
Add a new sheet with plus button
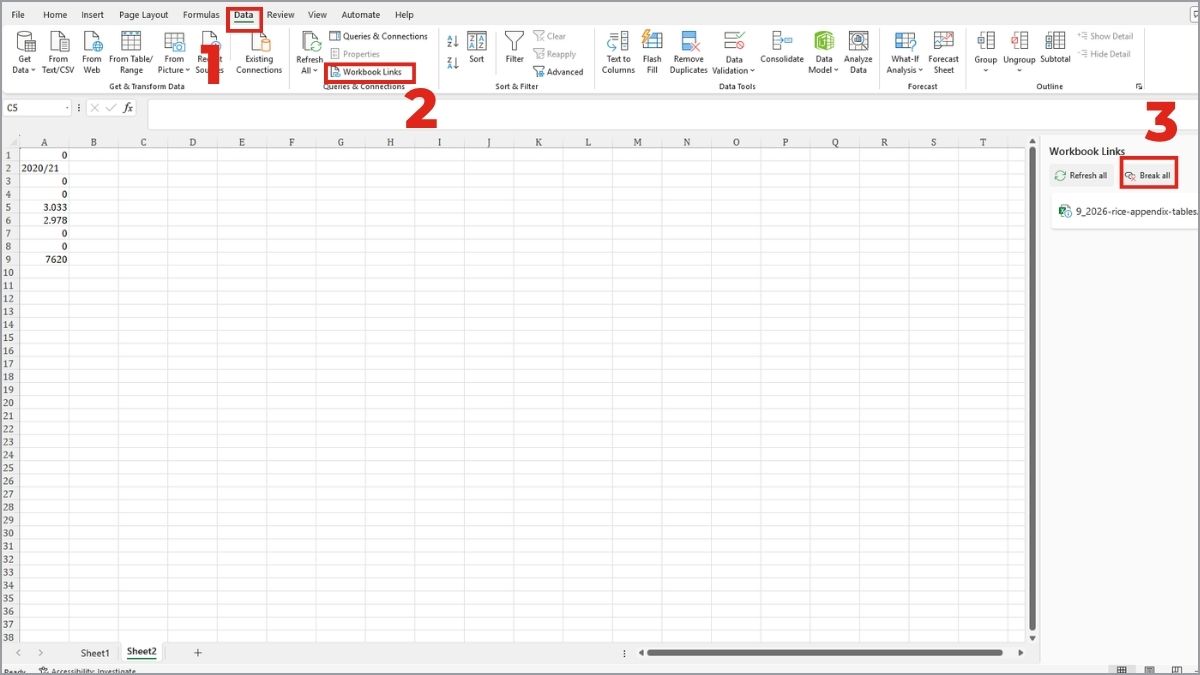[x=198, y=653]
